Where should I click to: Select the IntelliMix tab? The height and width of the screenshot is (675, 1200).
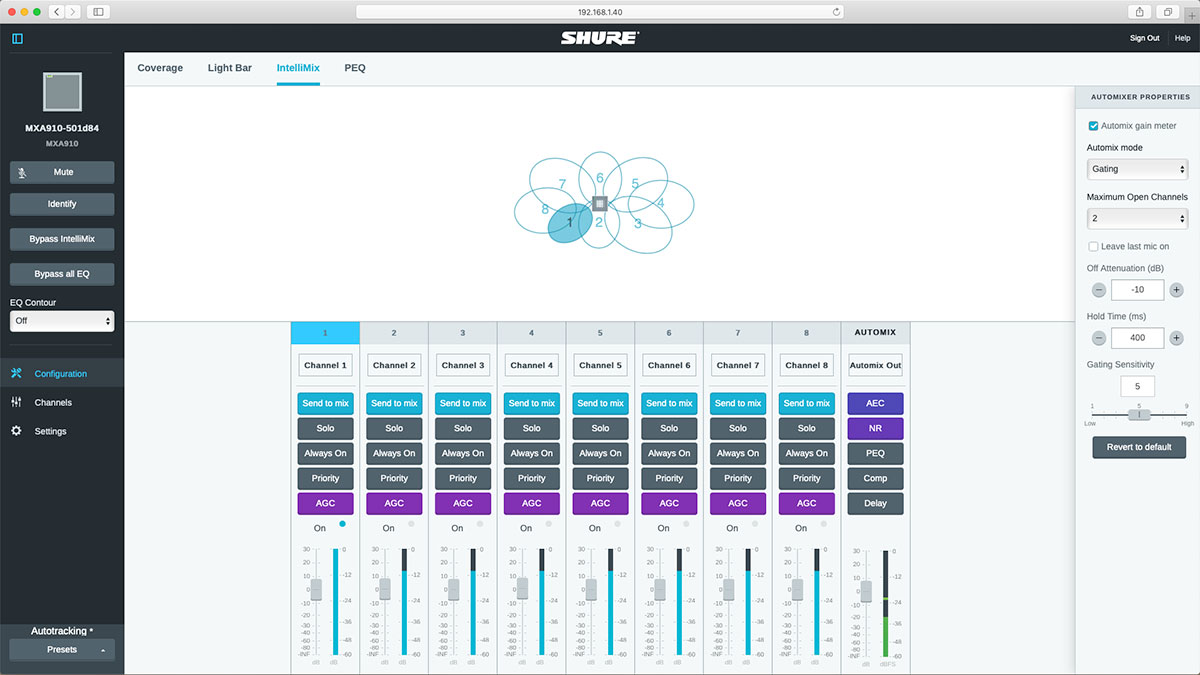(x=298, y=68)
